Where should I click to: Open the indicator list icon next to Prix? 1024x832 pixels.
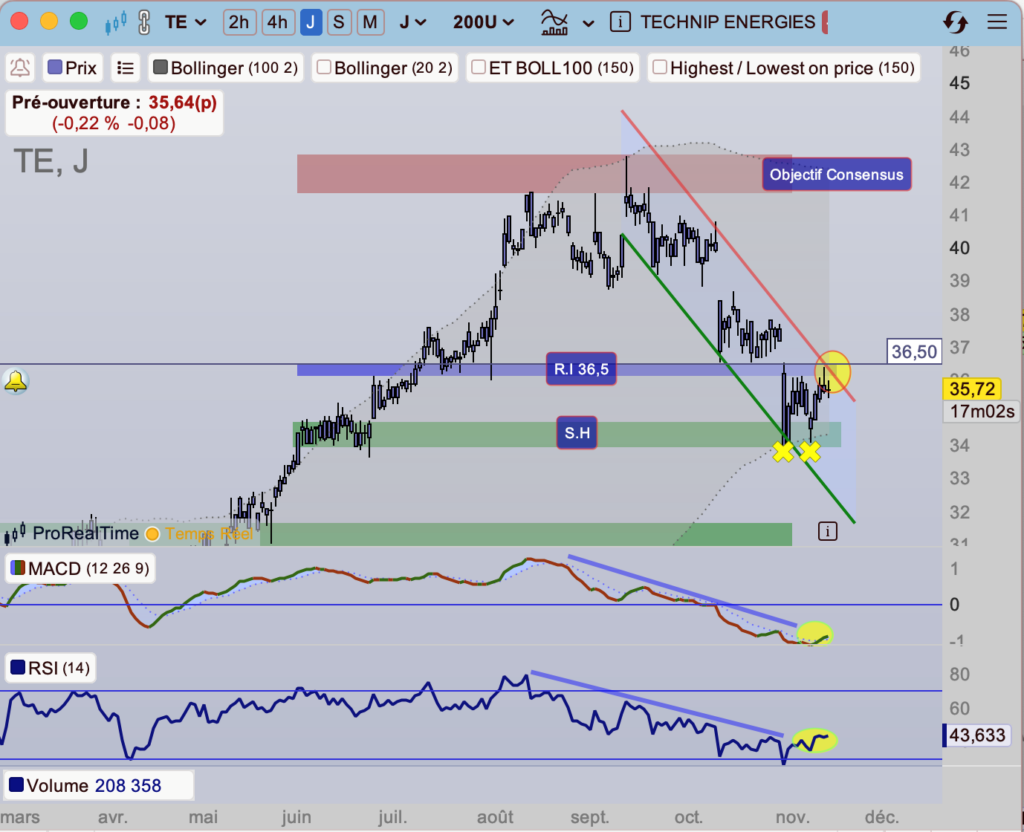(125, 68)
